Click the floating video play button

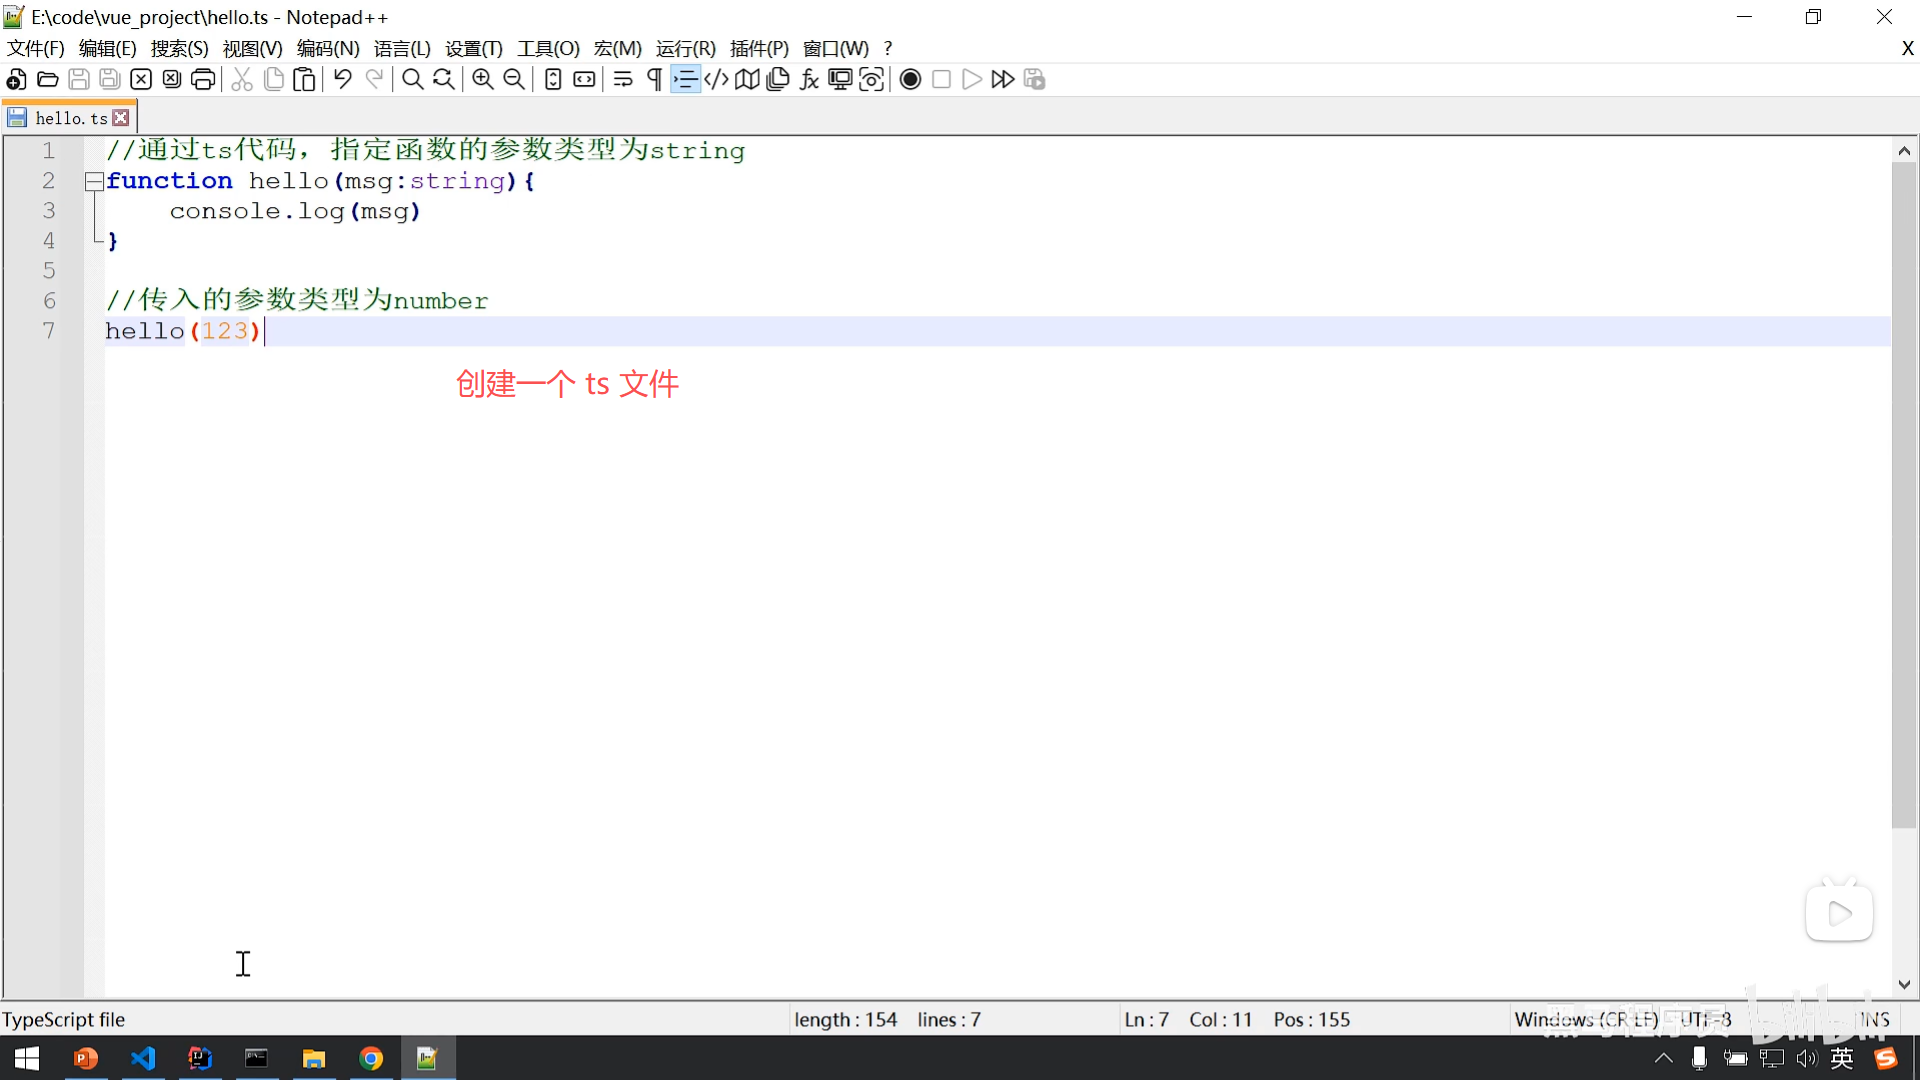tap(1839, 913)
